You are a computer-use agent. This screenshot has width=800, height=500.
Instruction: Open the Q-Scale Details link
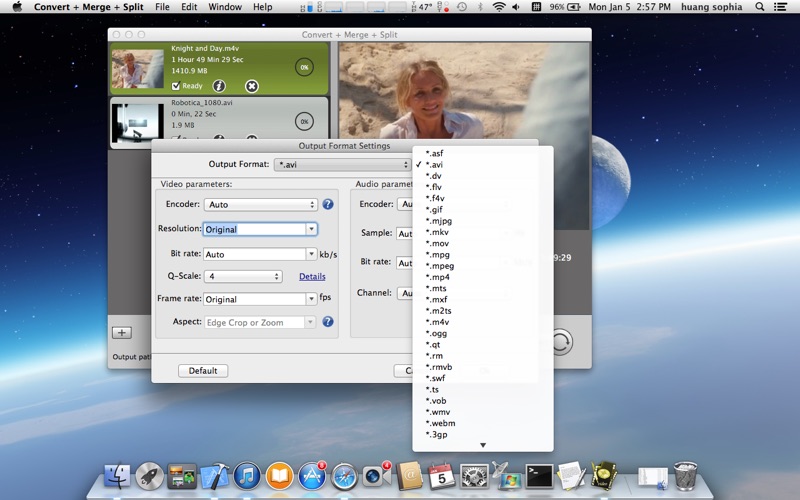[x=312, y=276]
